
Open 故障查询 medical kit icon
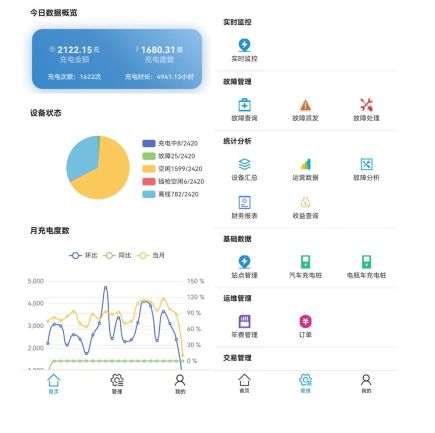click(x=244, y=105)
